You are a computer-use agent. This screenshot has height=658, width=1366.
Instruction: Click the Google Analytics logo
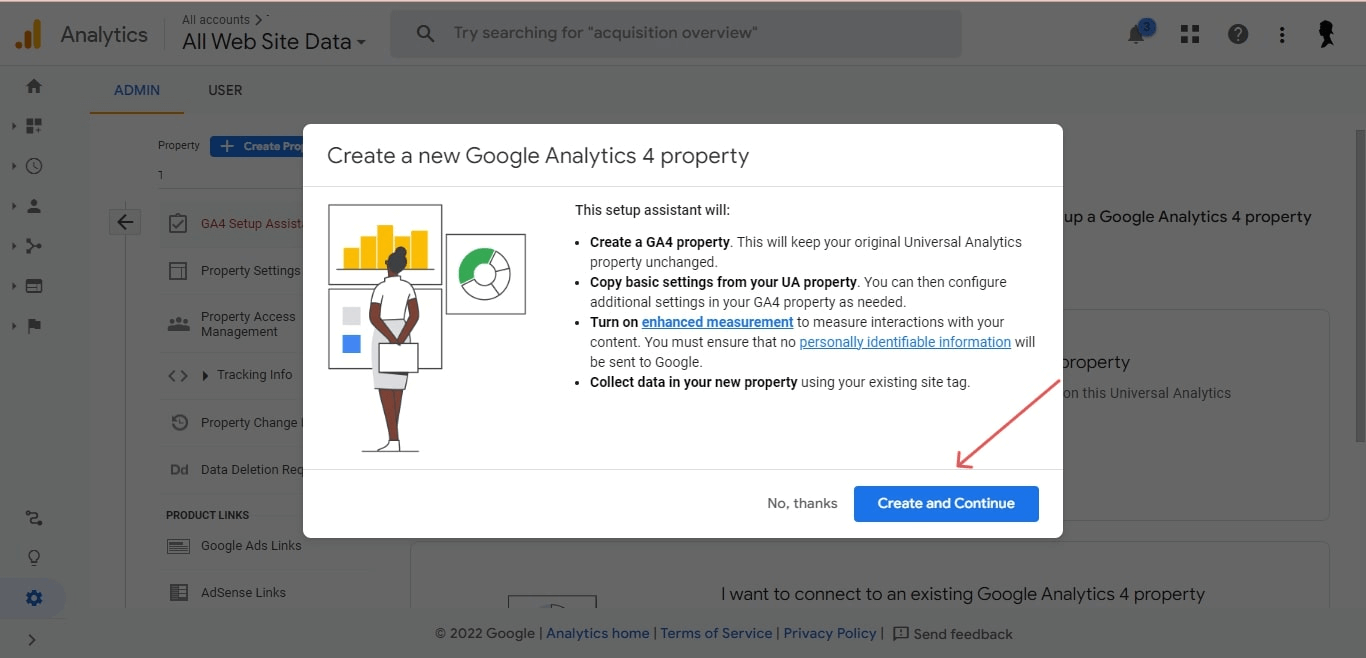28,35
